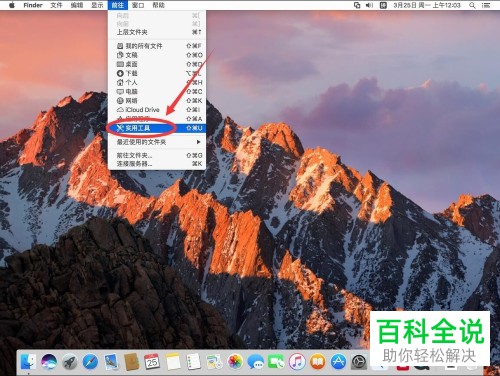
Task: Launch Maps from the Dock
Action: tap(214, 362)
